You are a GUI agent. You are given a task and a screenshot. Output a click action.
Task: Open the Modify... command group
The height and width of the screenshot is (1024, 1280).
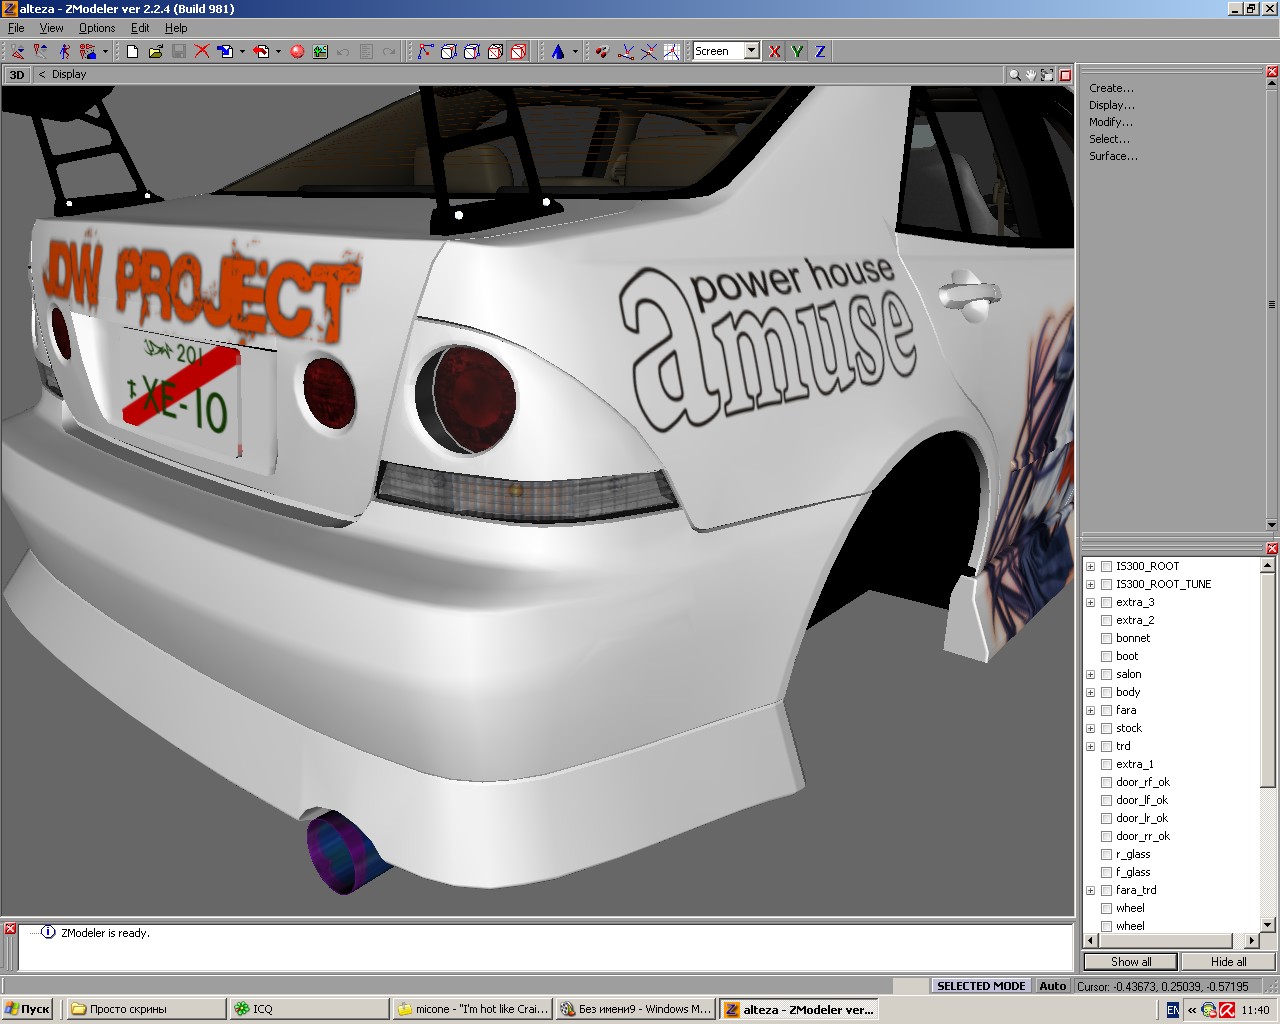coord(1111,122)
